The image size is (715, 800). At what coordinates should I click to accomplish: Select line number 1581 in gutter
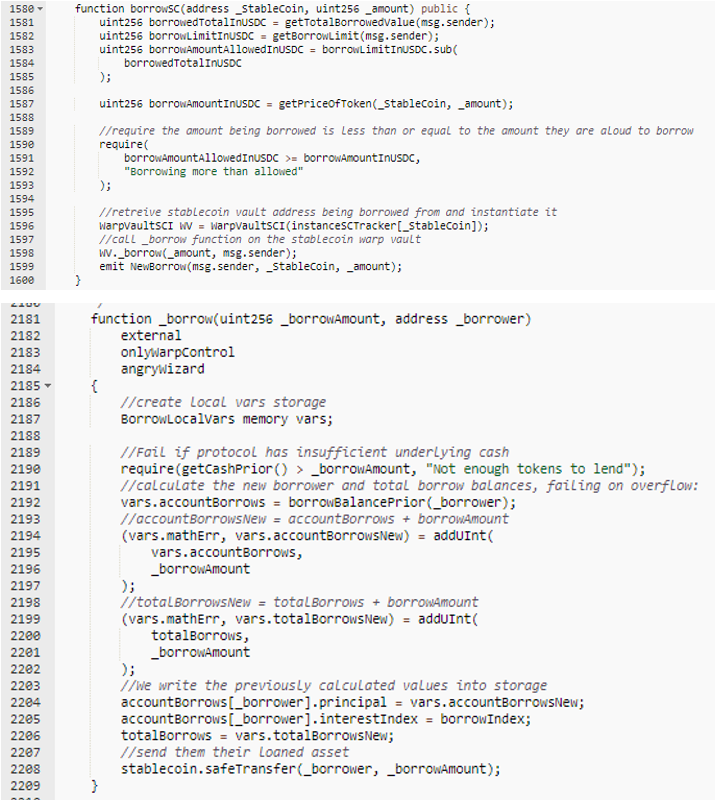pyautogui.click(x=21, y=22)
